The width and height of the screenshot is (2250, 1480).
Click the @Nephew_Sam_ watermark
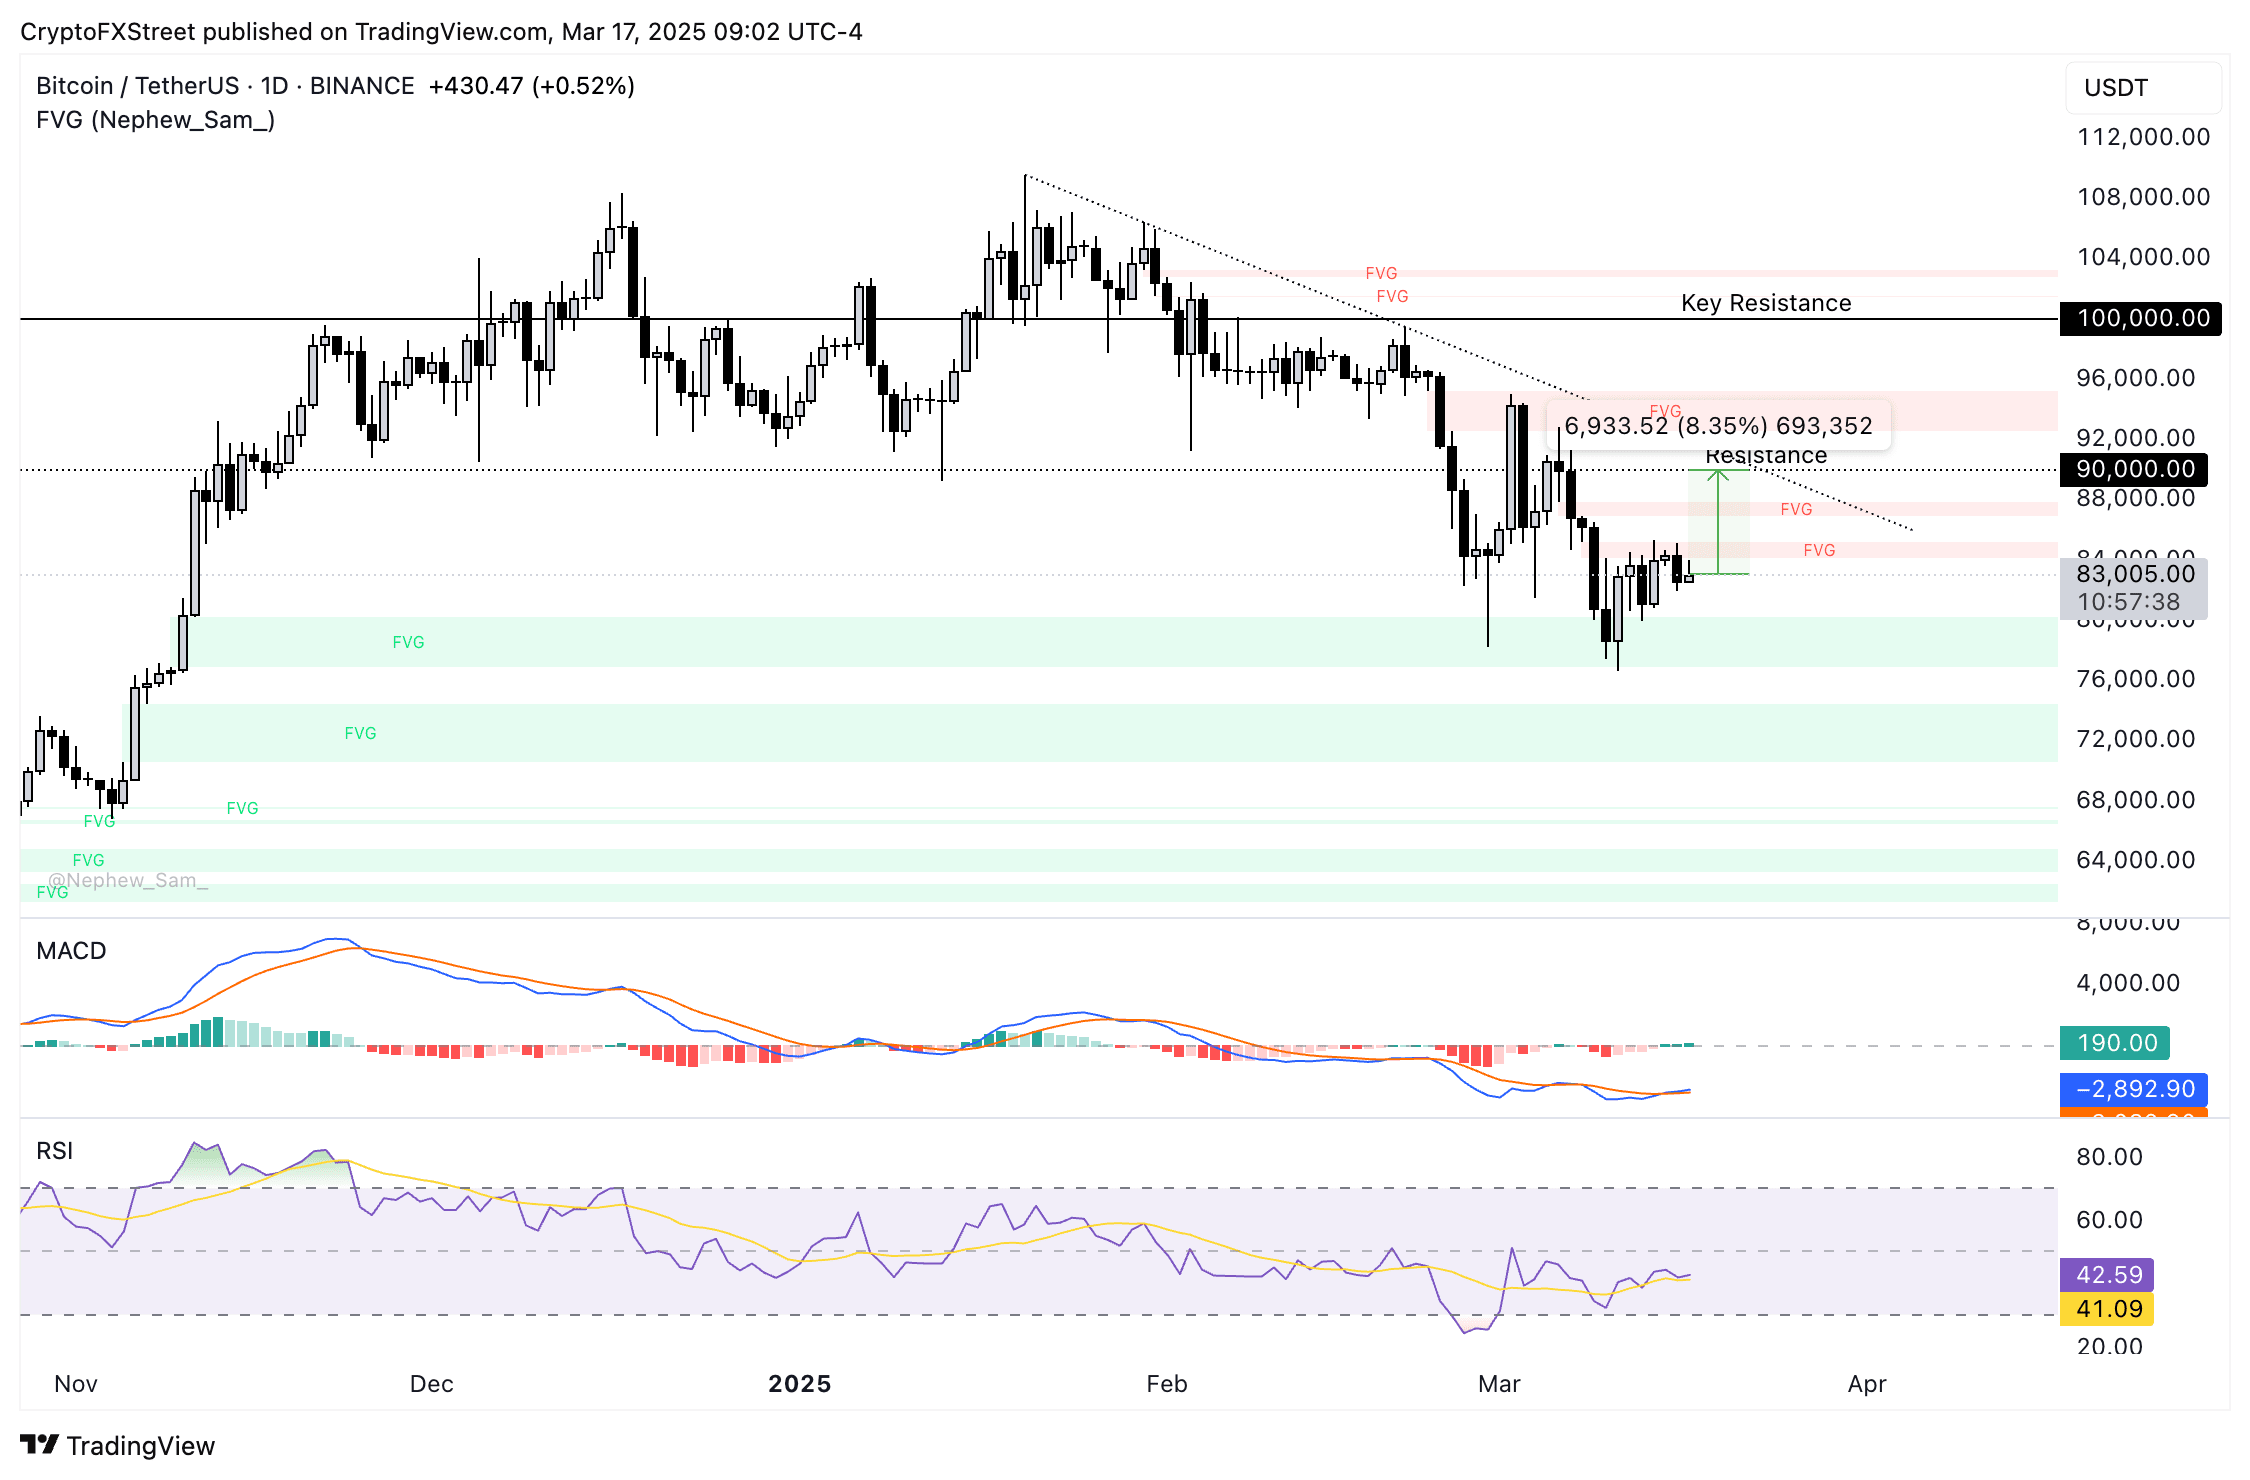click(128, 881)
